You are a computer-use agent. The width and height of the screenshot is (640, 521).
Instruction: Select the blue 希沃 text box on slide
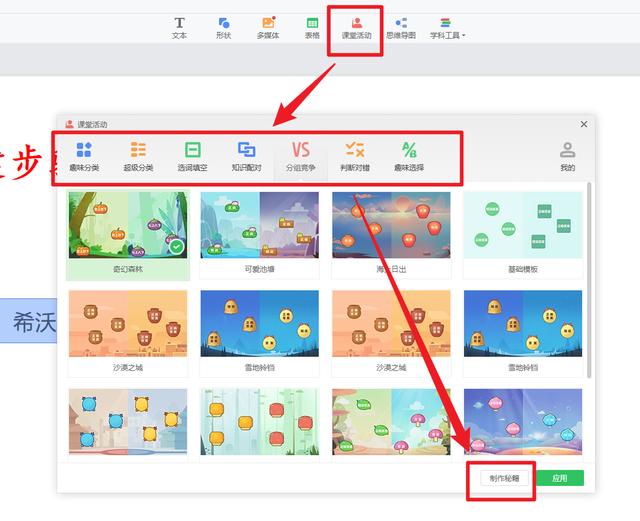[x=29, y=321]
